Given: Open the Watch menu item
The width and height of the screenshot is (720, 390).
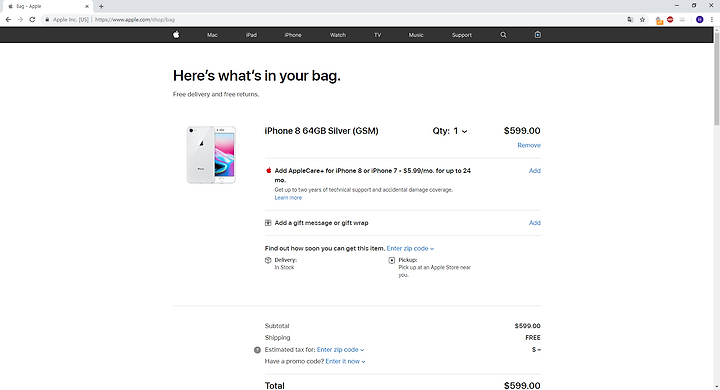Looking at the screenshot, I should [338, 35].
